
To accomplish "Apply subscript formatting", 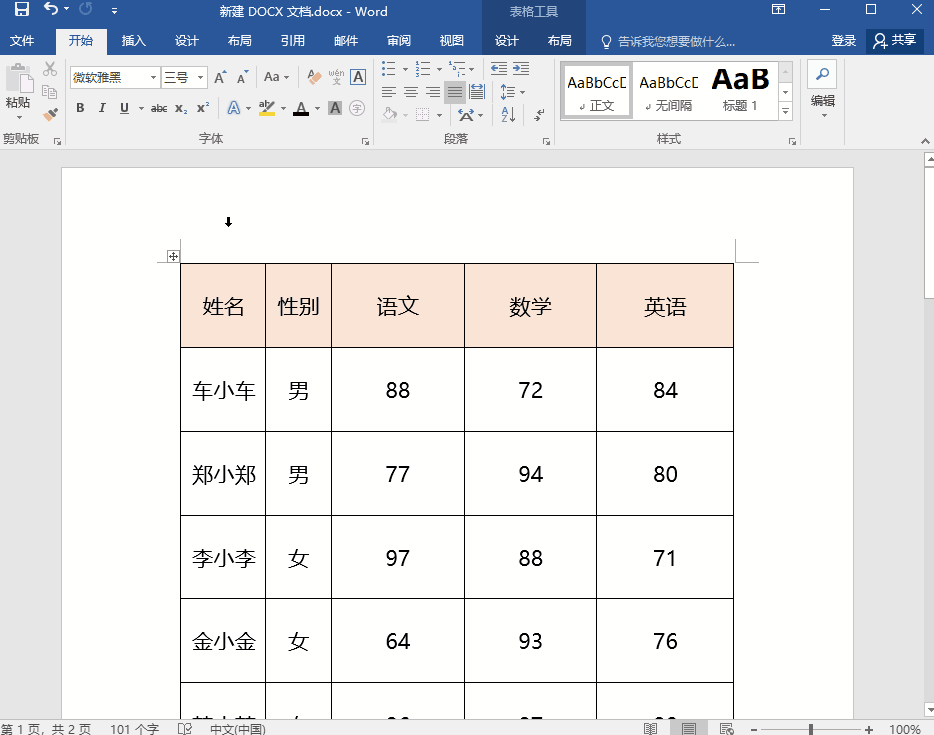I will [180, 107].
